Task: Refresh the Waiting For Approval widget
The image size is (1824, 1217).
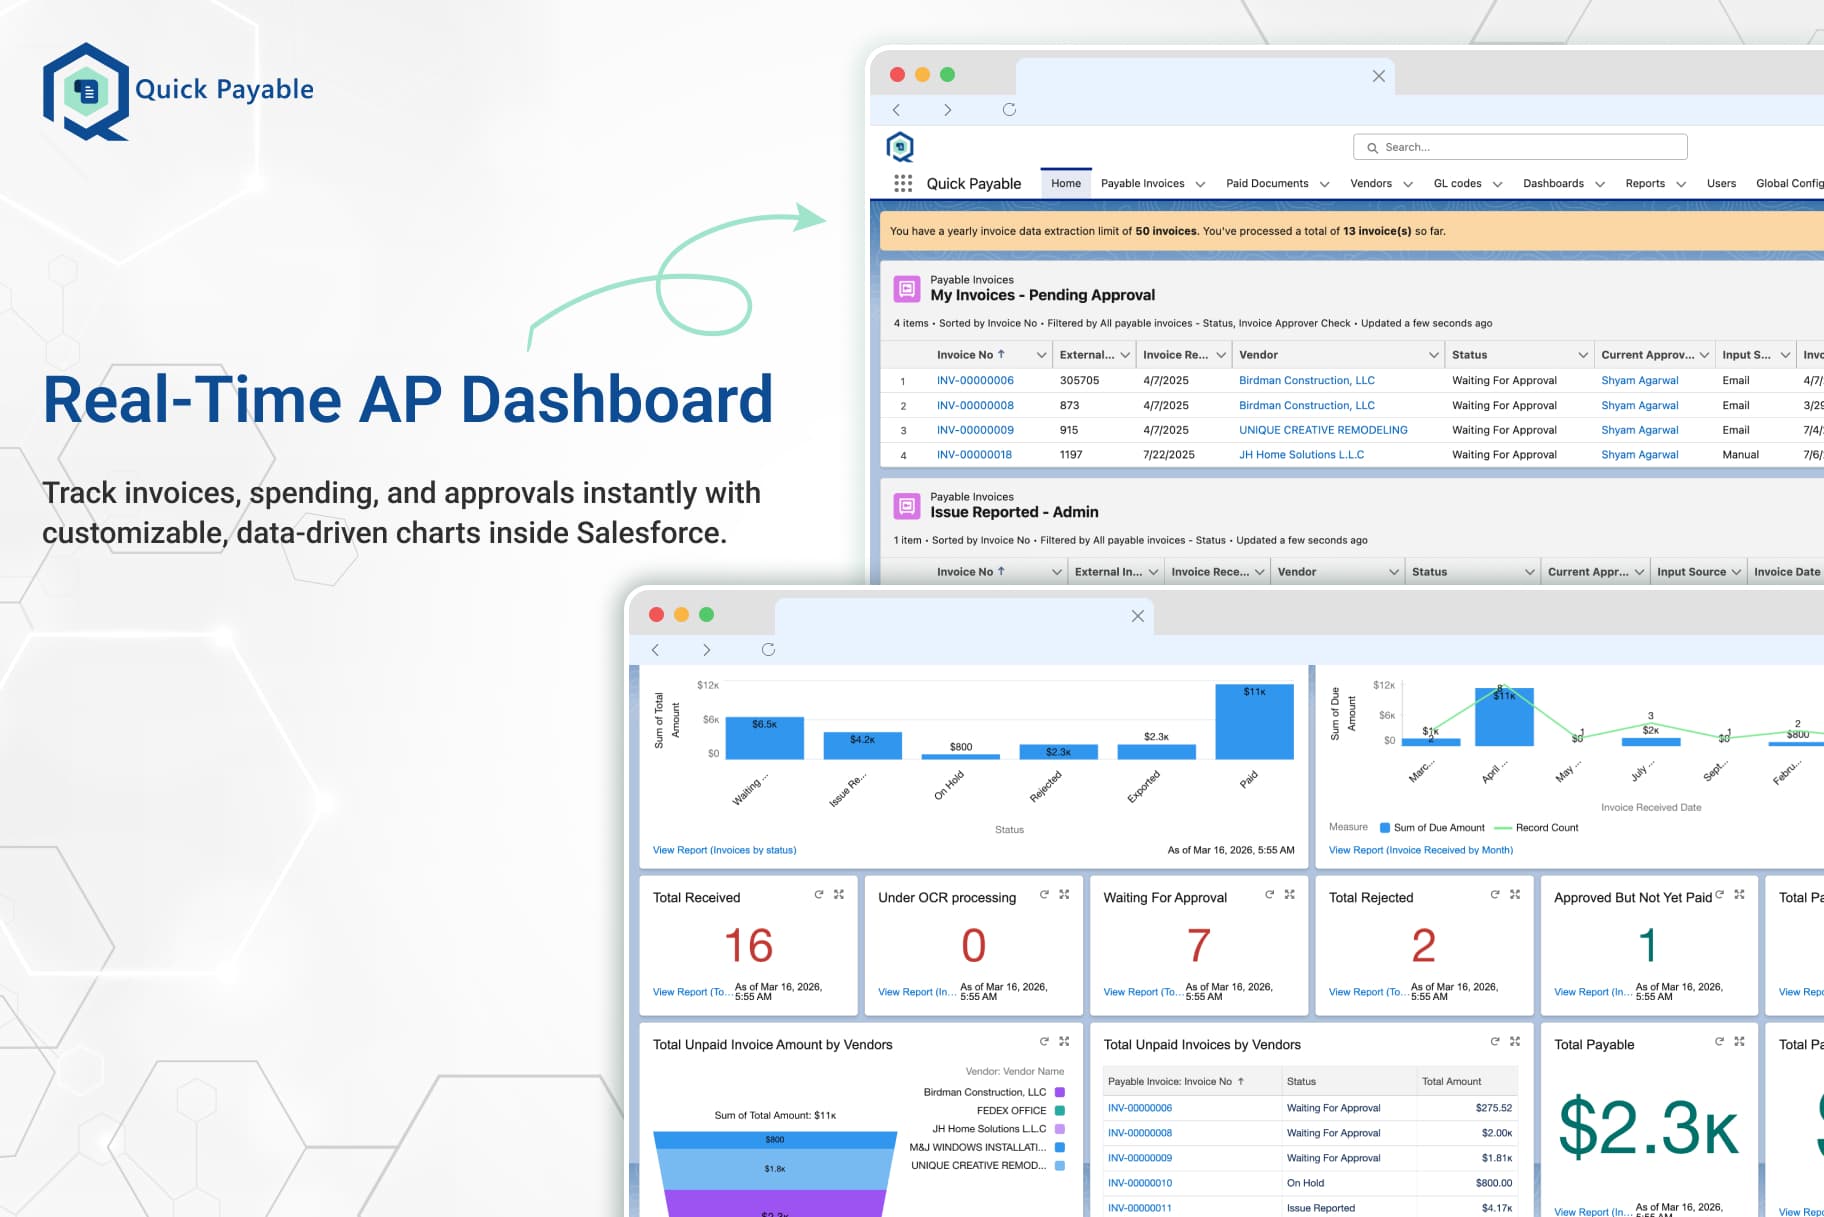Action: [x=1269, y=895]
